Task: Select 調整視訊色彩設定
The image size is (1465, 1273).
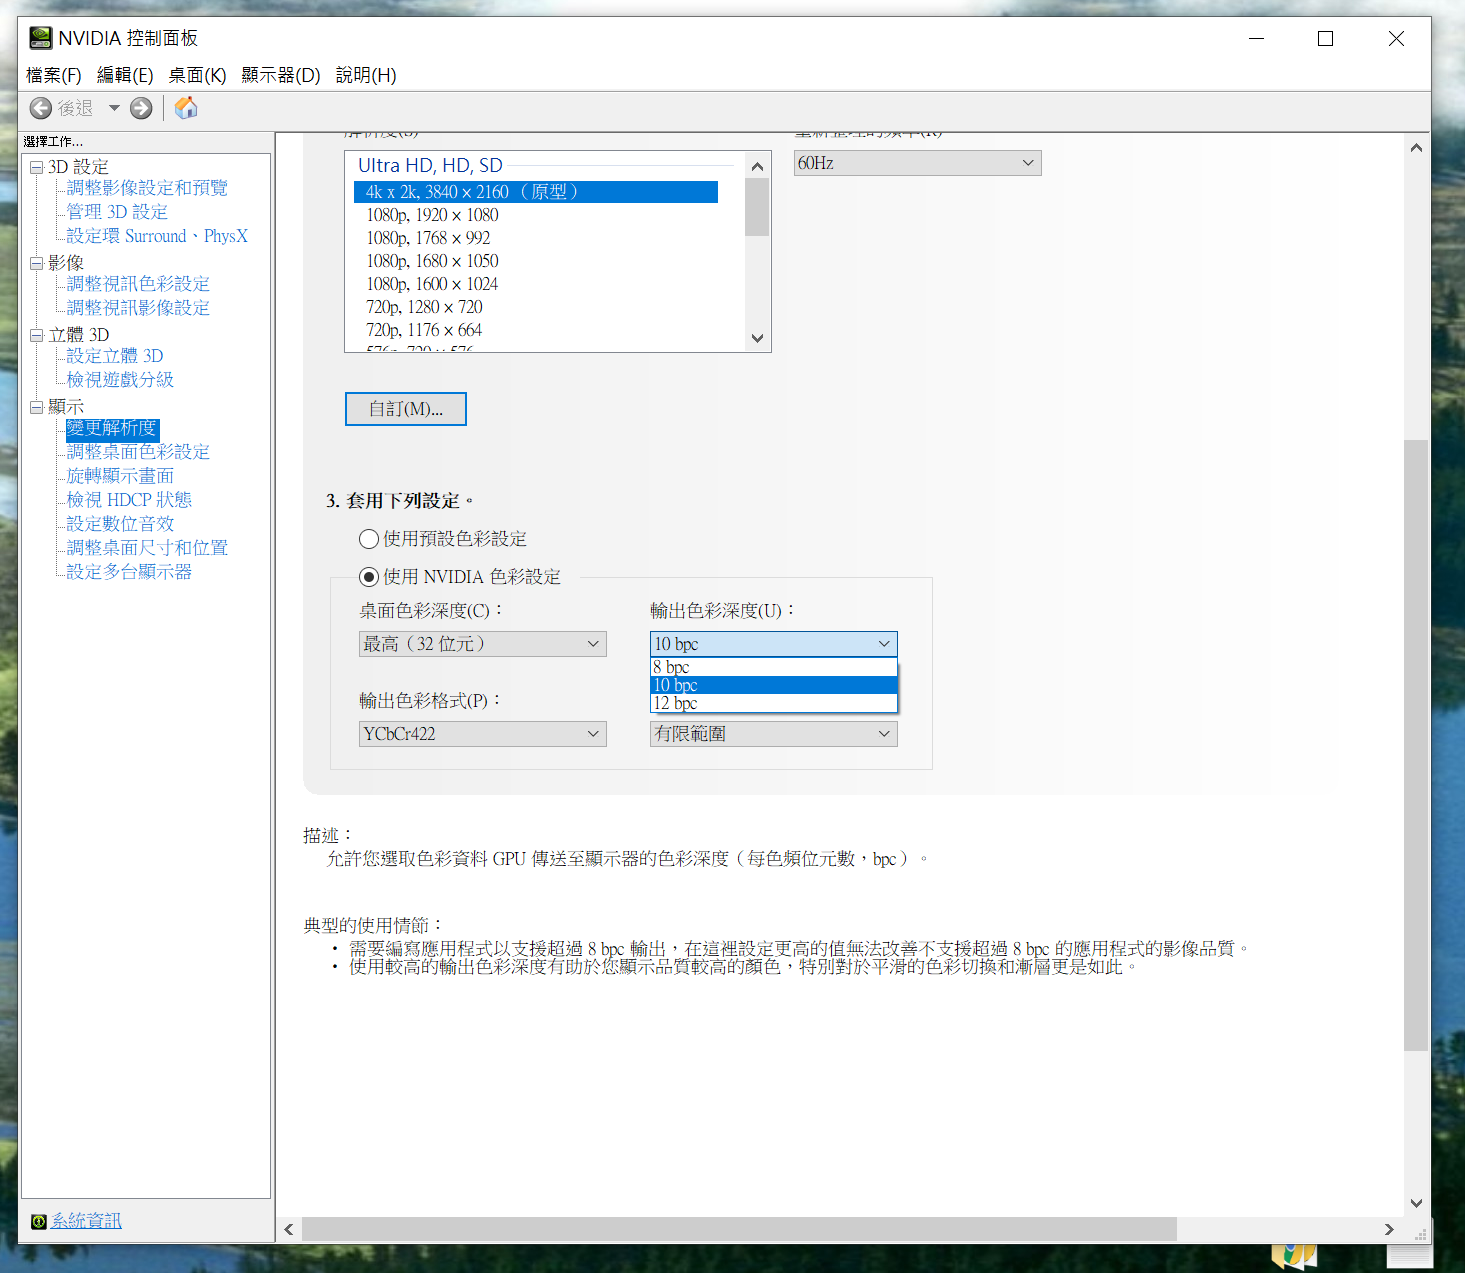Action: click(138, 284)
